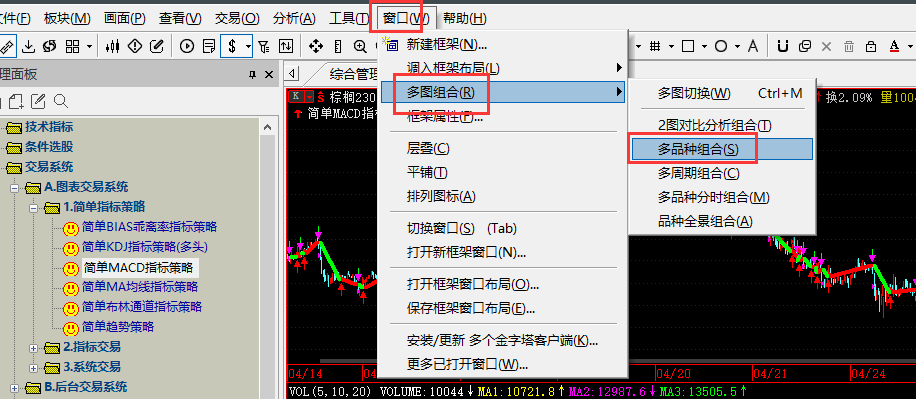Choose 保存框架窗口布局(E)... entry
The height and width of the screenshot is (399, 916).
pos(502,308)
